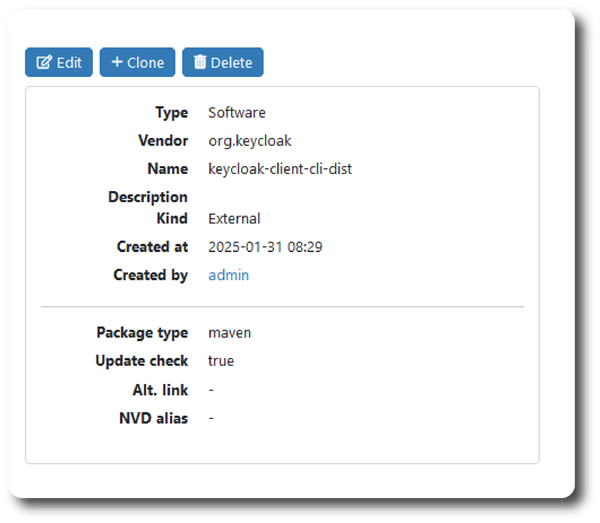Click the Alt. link label
The height and width of the screenshot is (523, 600).
(x=160, y=390)
